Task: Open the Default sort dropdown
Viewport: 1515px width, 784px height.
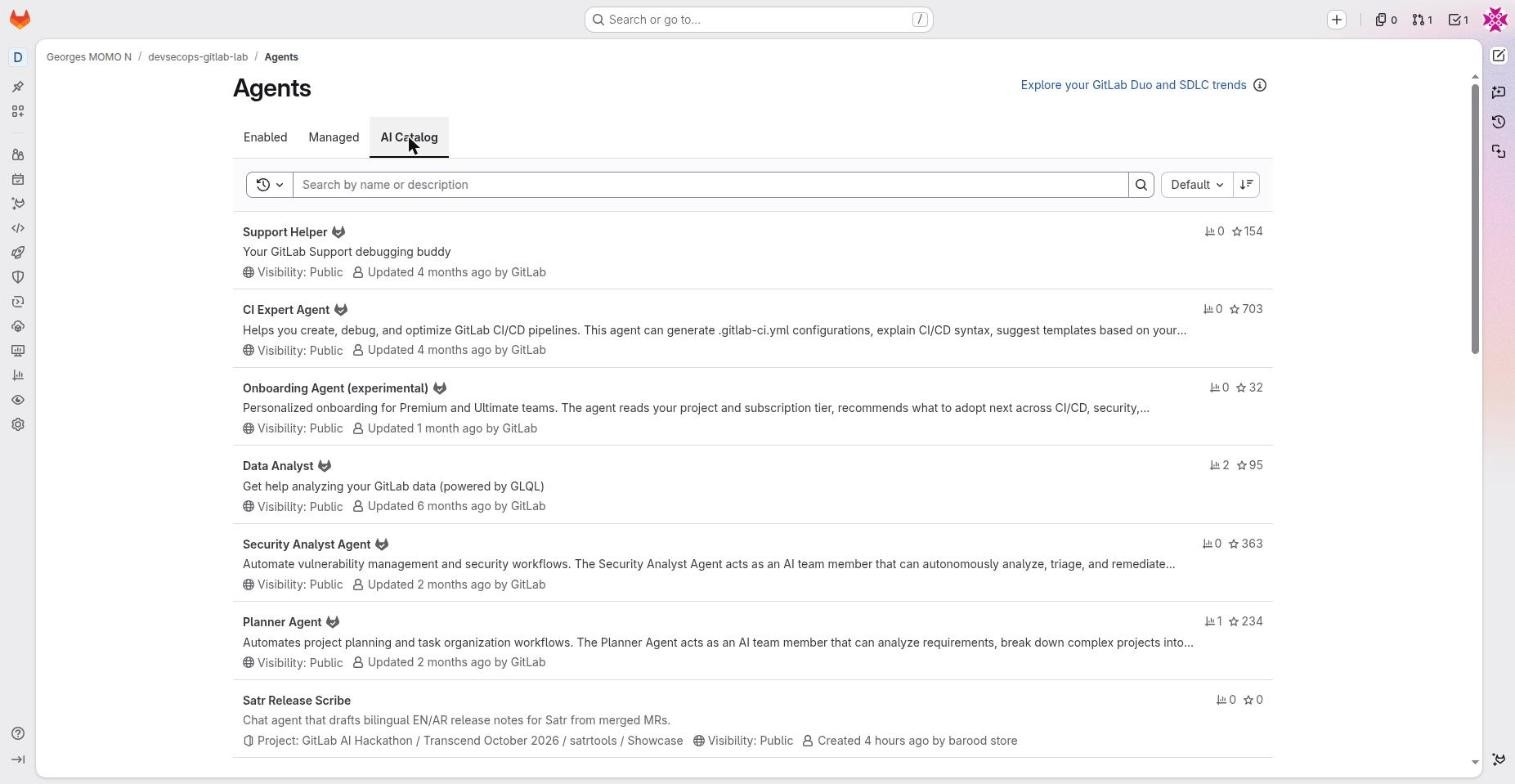Action: [x=1197, y=185]
